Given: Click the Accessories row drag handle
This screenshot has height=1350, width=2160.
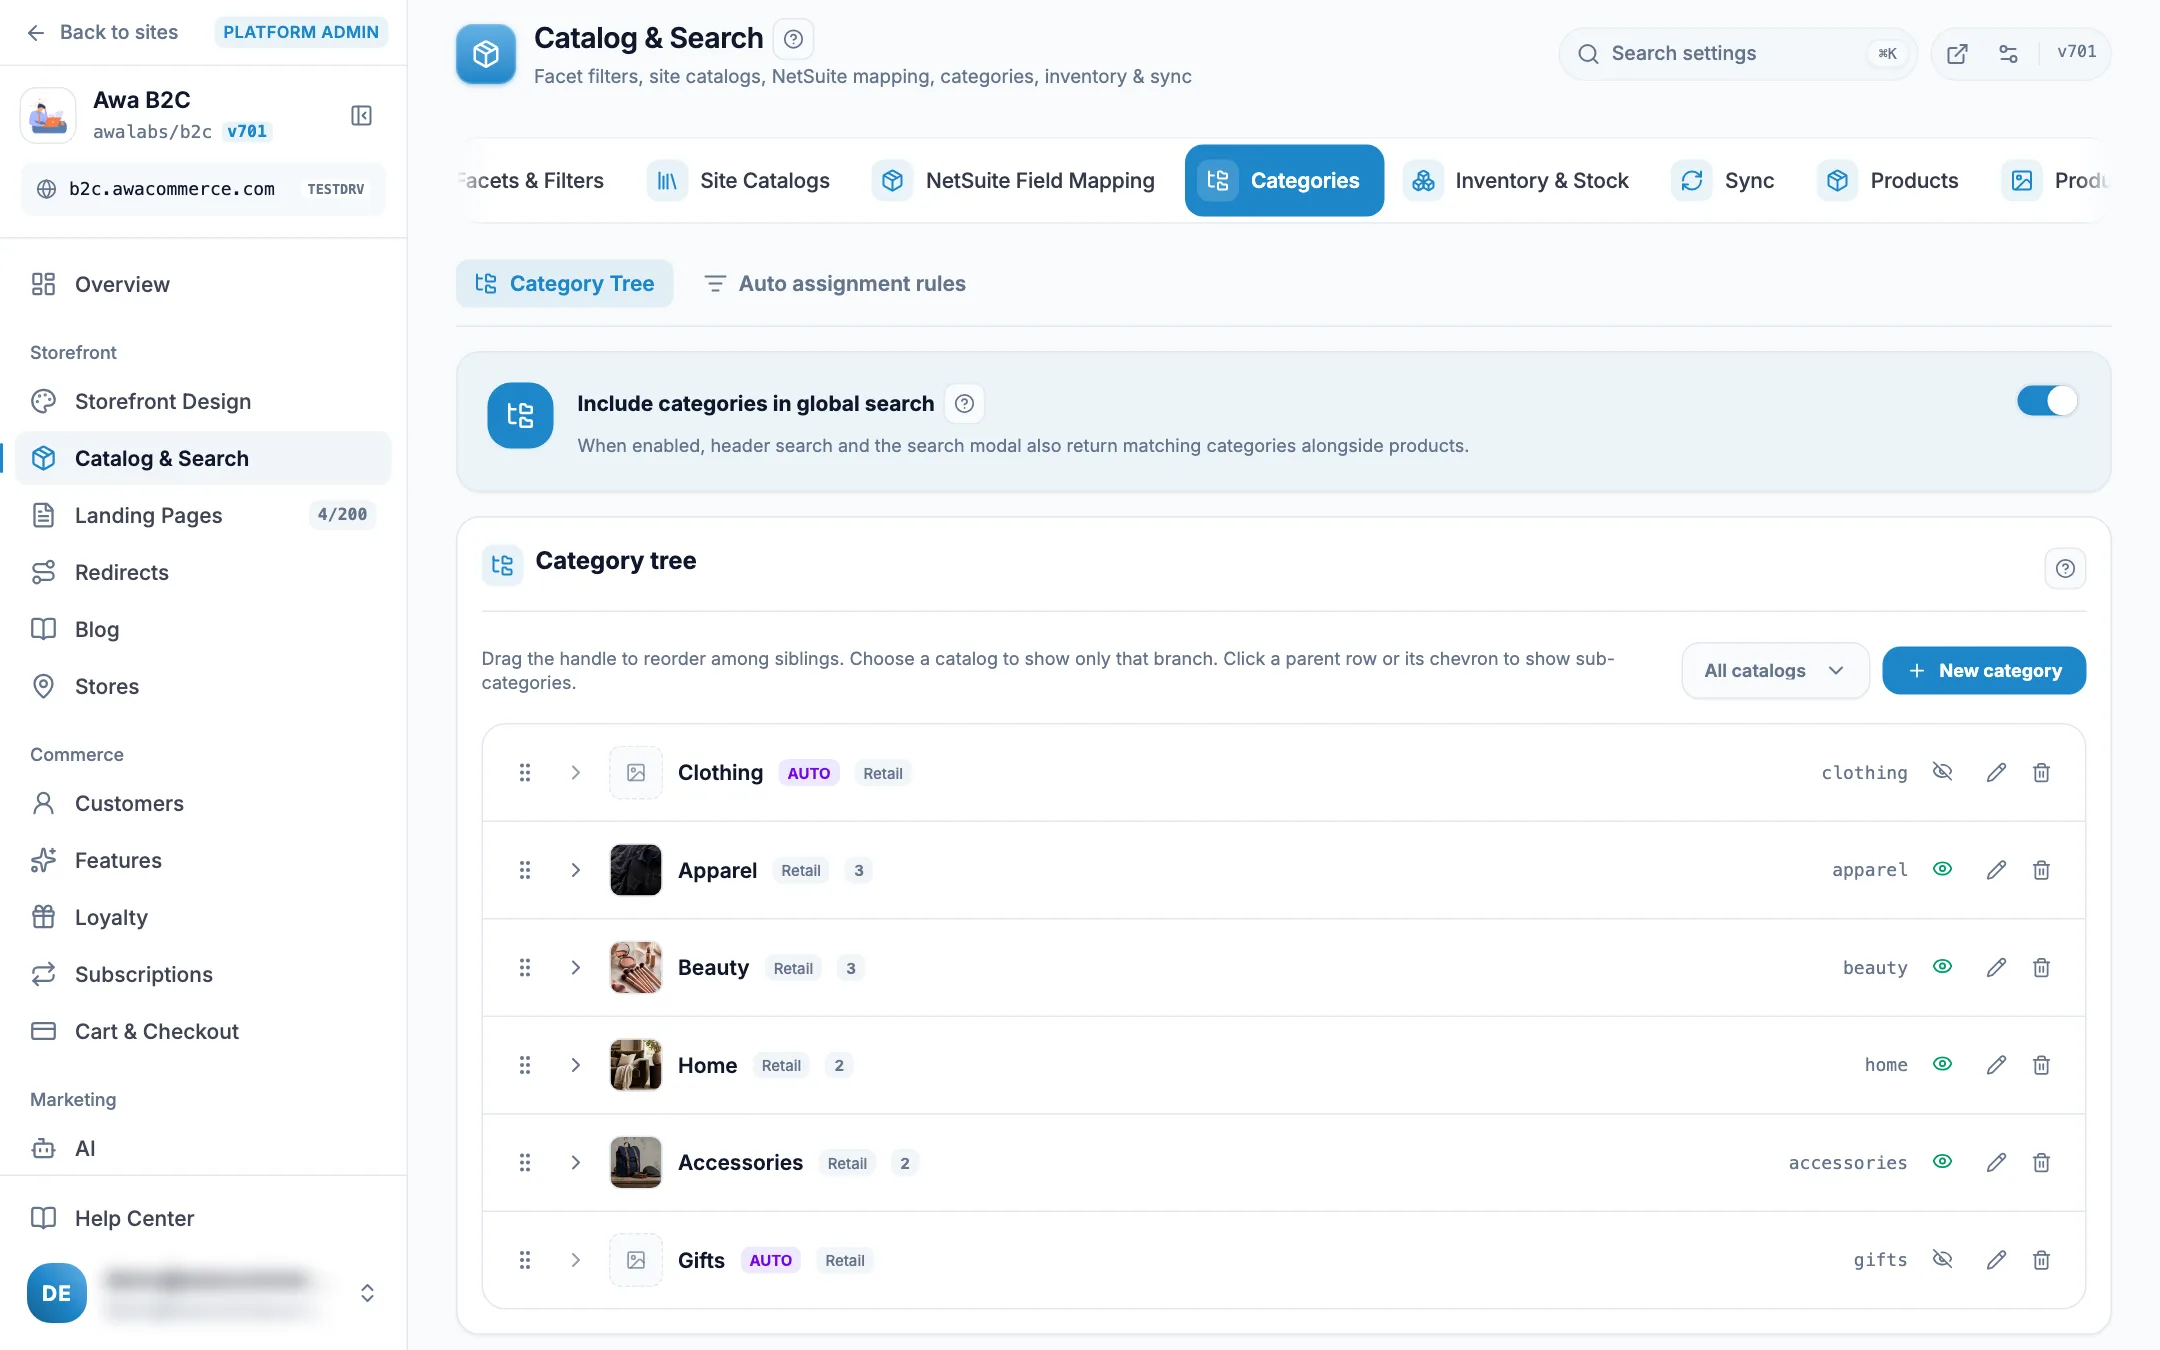Looking at the screenshot, I should point(525,1162).
